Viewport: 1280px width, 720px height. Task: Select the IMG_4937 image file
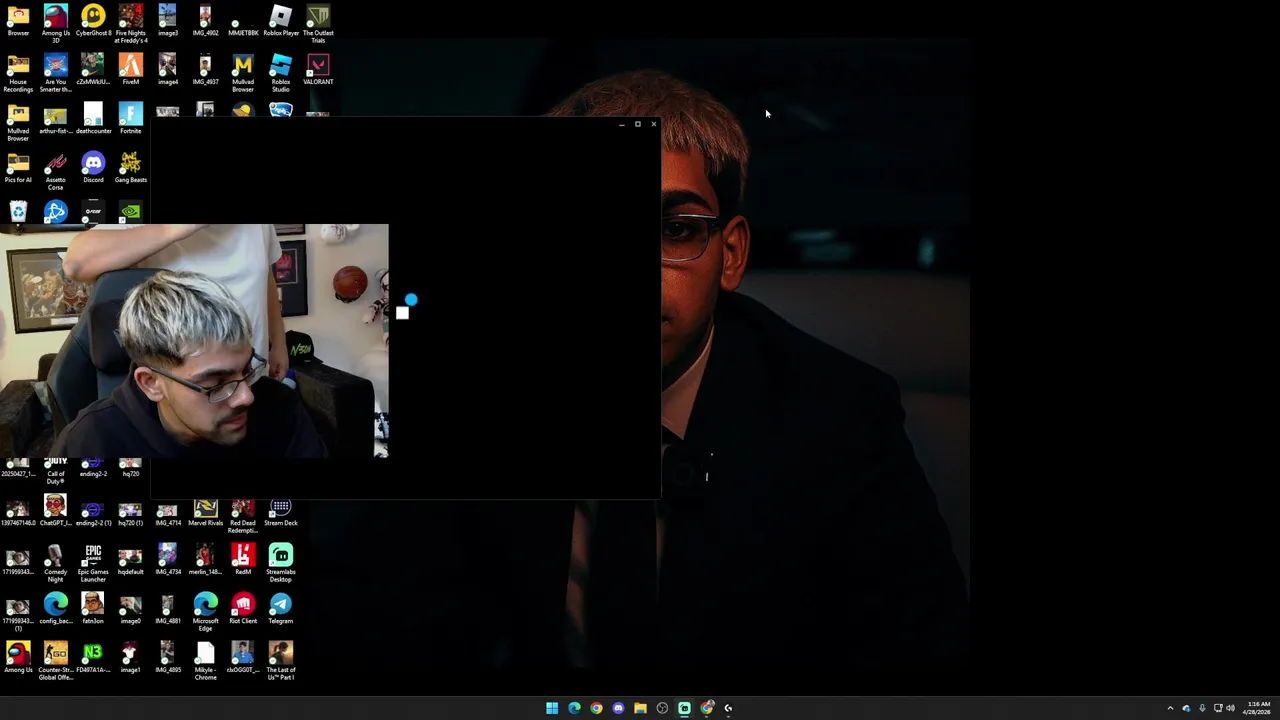tap(205, 70)
